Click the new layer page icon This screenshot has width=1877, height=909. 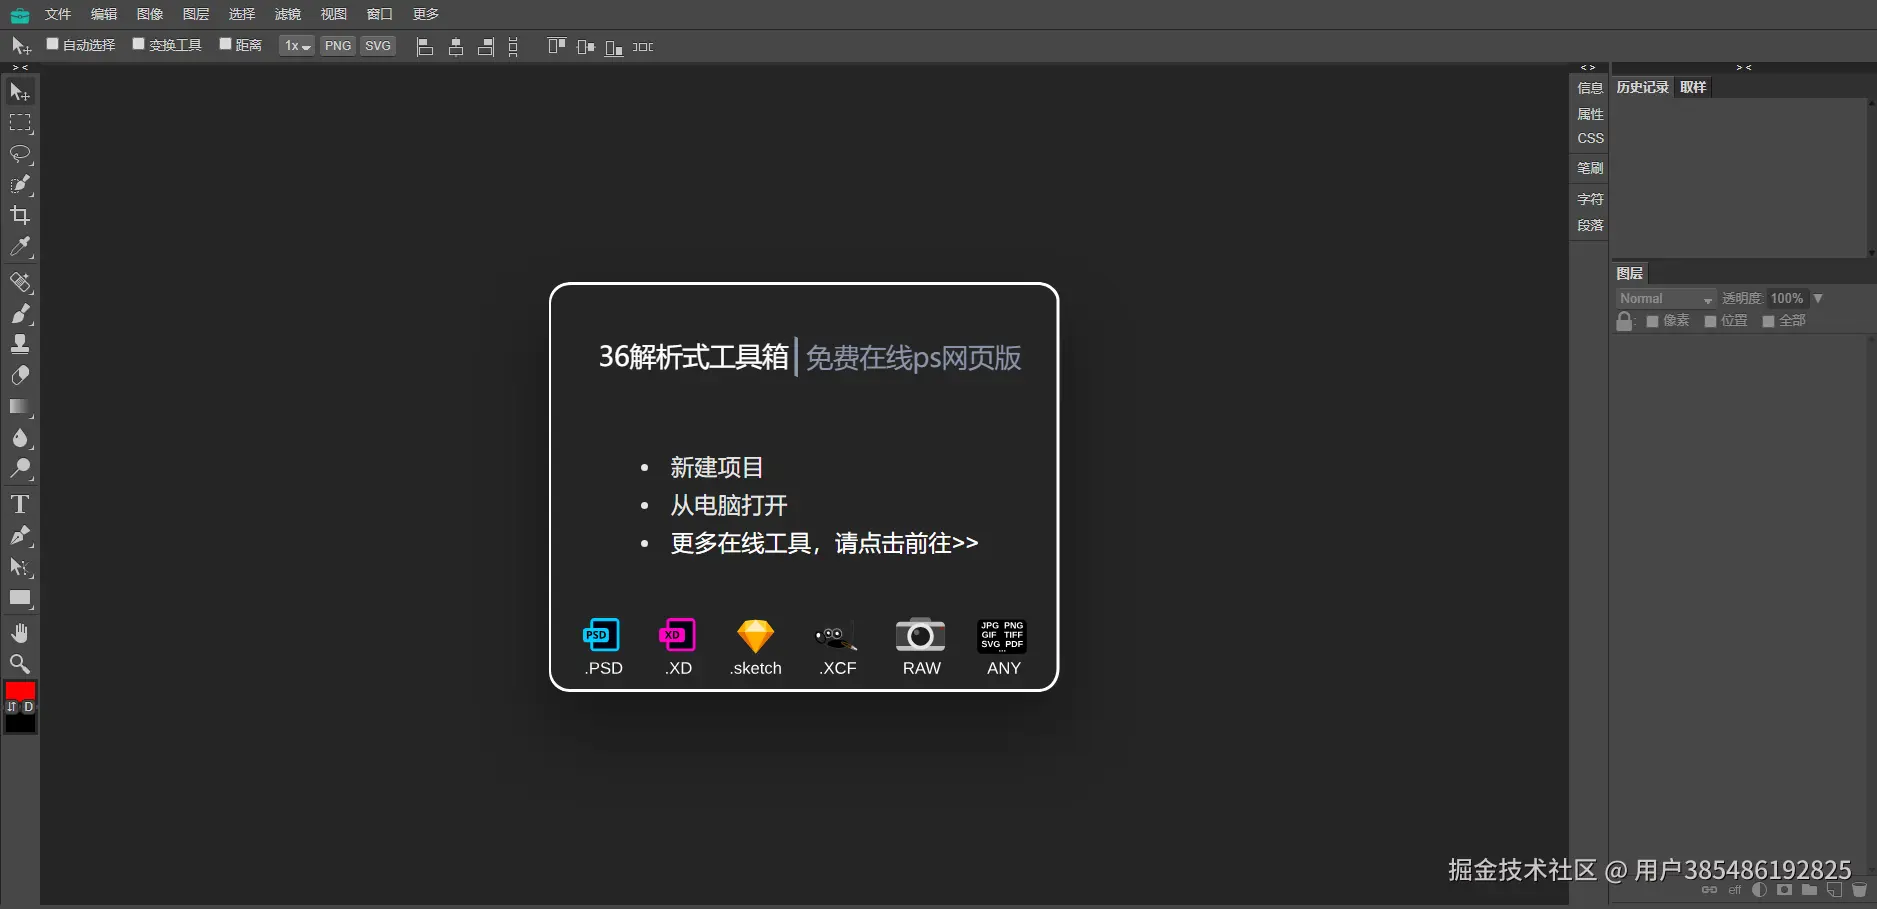click(1834, 889)
